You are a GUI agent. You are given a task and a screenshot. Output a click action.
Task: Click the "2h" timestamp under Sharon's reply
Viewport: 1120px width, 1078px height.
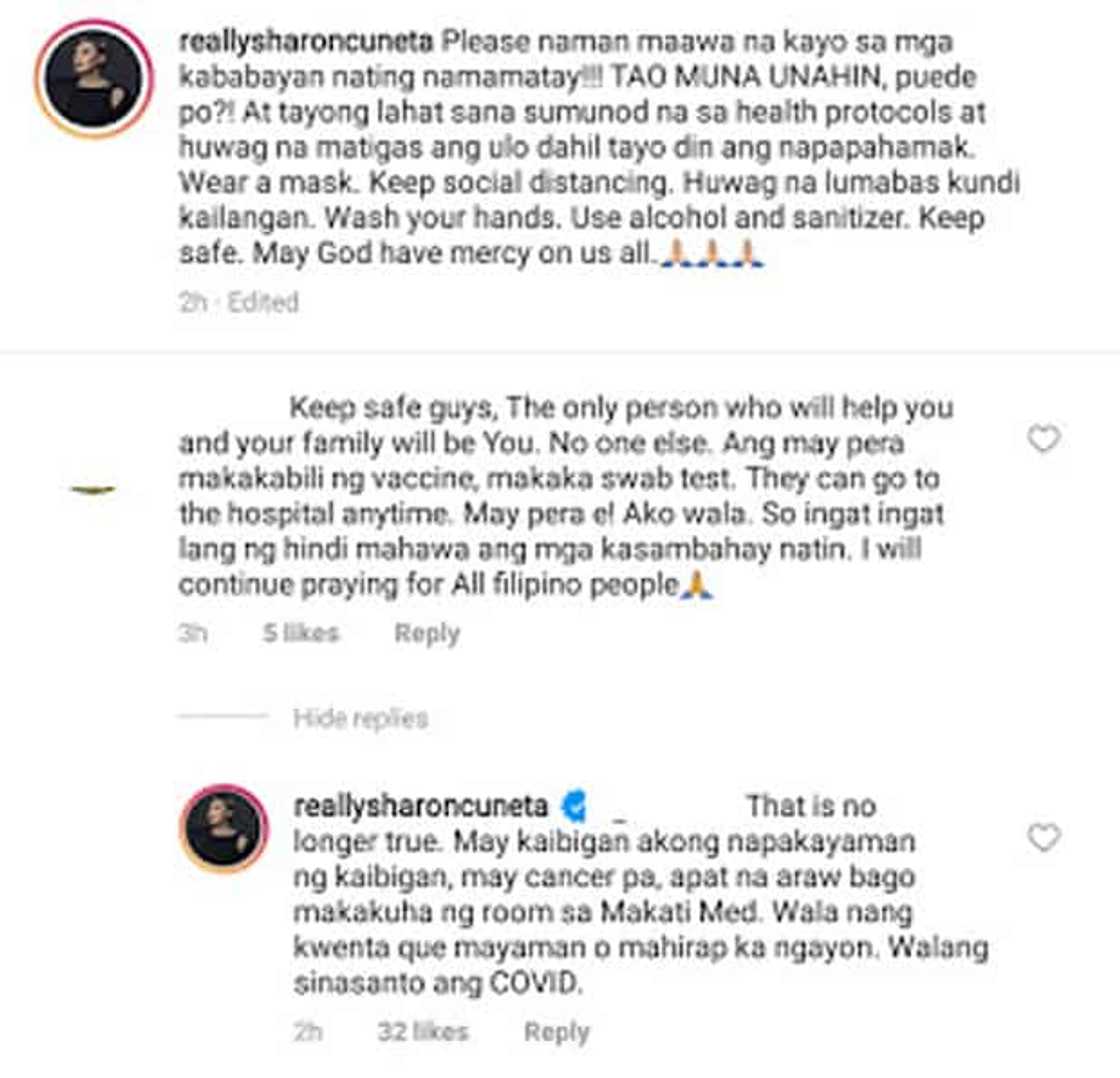(x=308, y=1031)
